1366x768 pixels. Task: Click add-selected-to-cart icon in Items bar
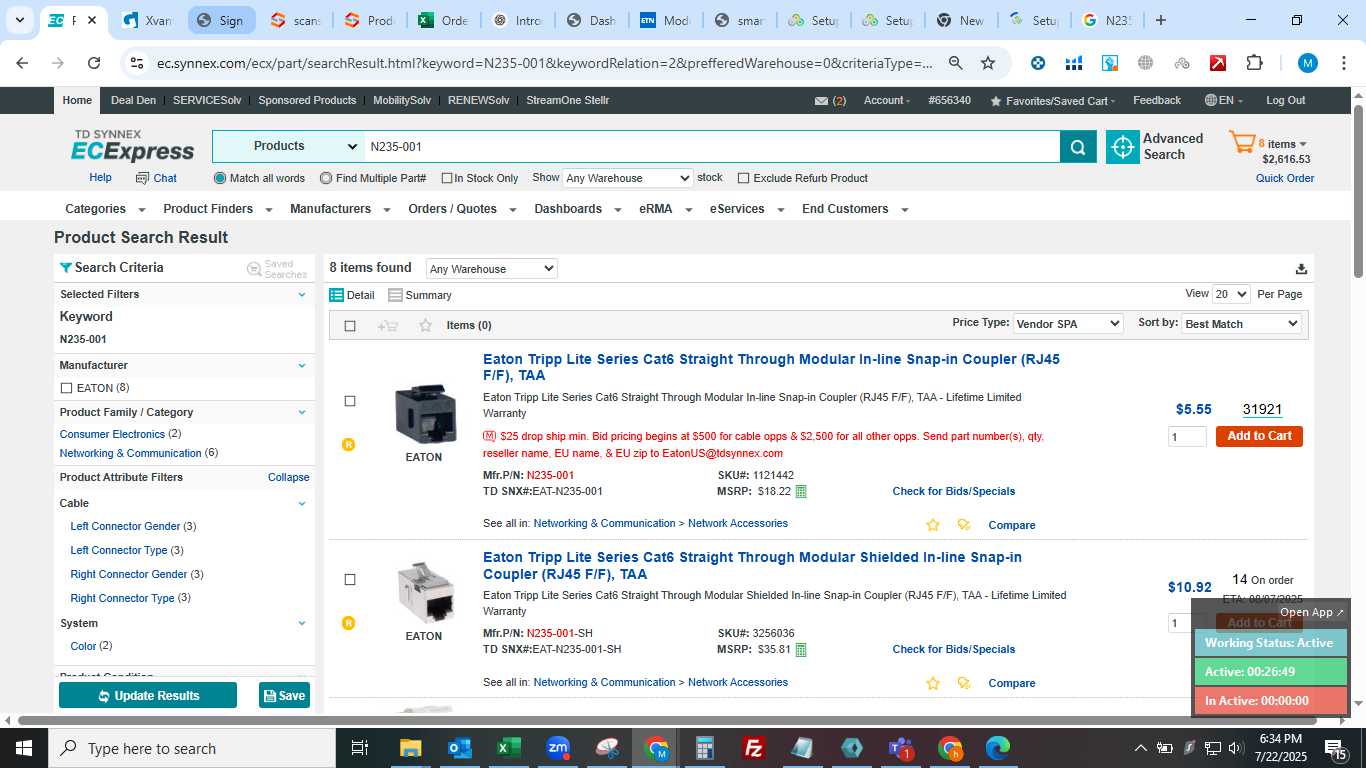(x=388, y=326)
